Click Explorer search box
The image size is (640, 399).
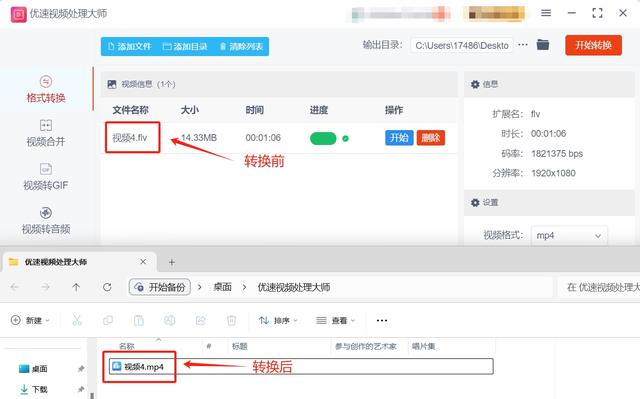click(598, 287)
